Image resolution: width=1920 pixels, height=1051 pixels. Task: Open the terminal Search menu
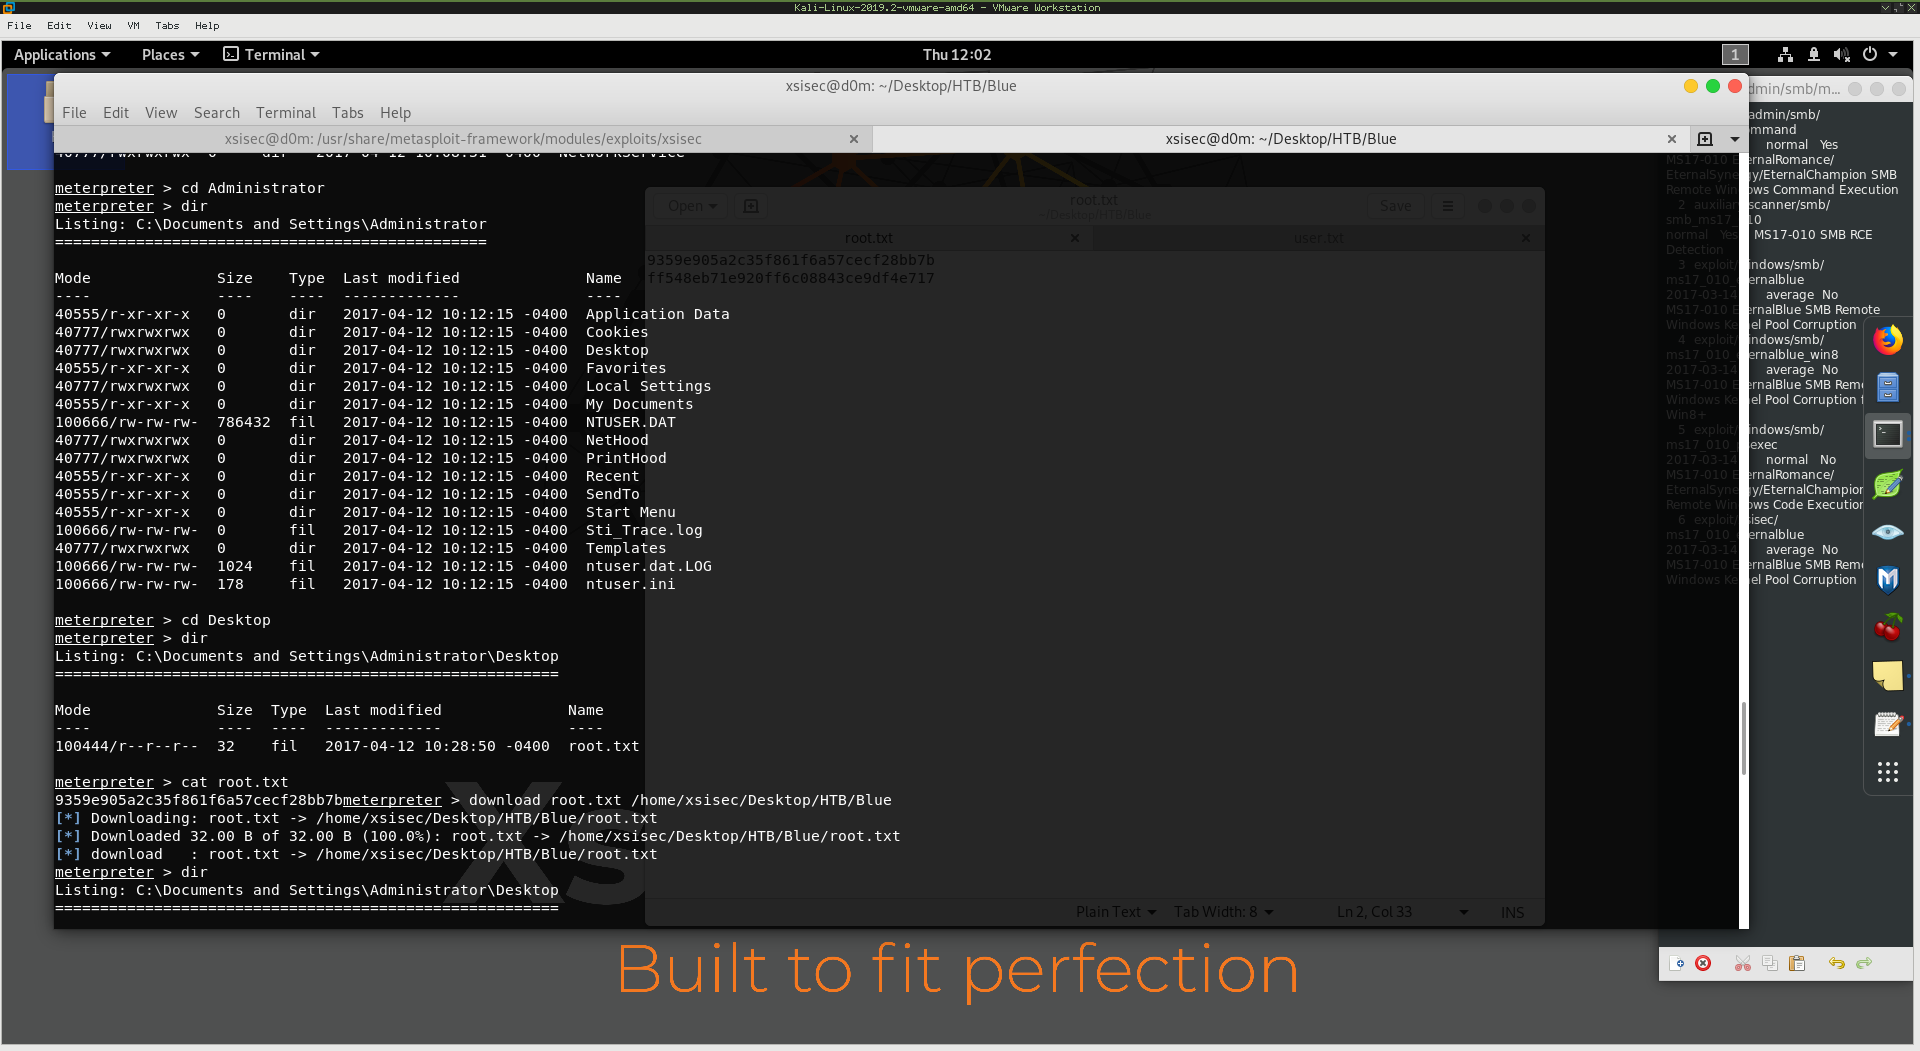click(x=217, y=113)
